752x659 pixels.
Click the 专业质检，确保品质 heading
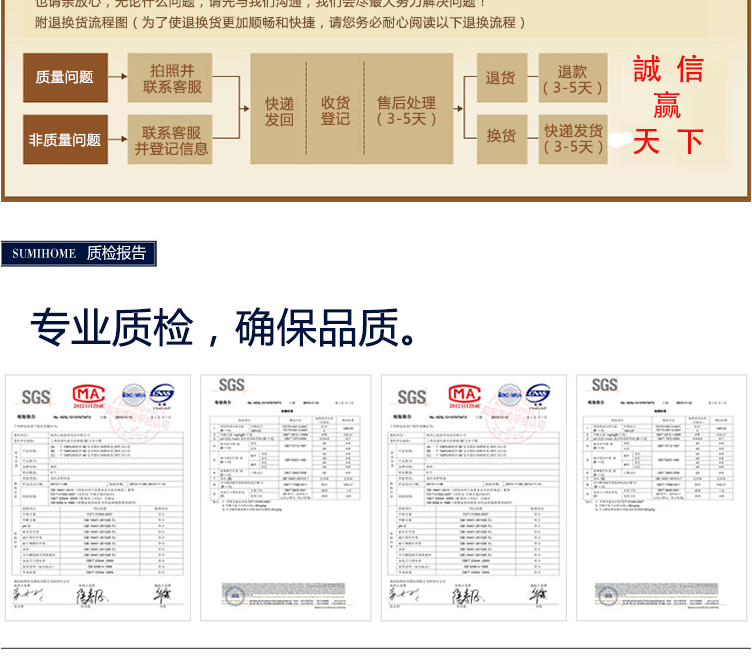point(223,328)
